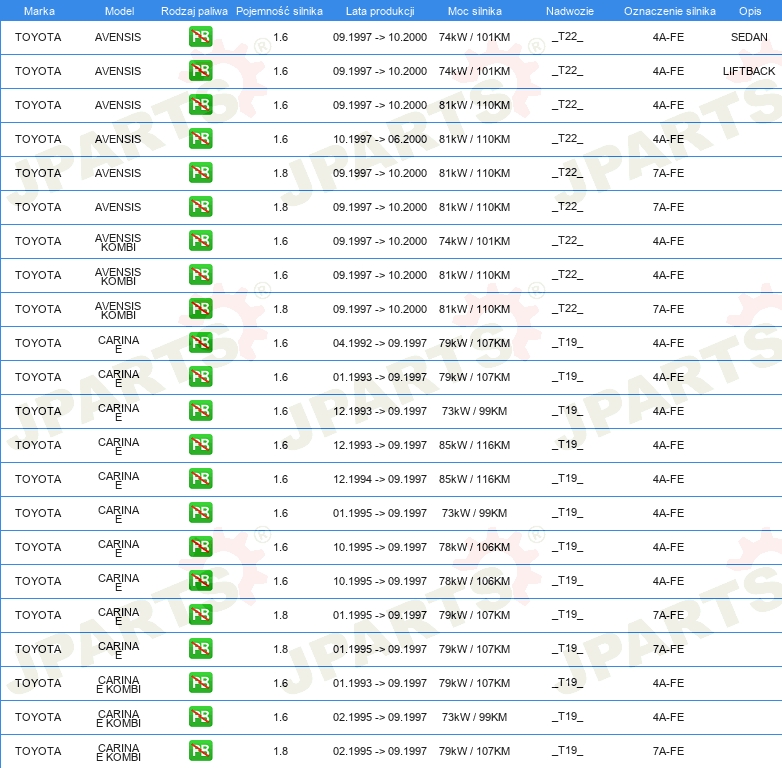Click fuel icon in Carina E 04.1992 row
Screen dimensions: 782x768
pos(200,343)
